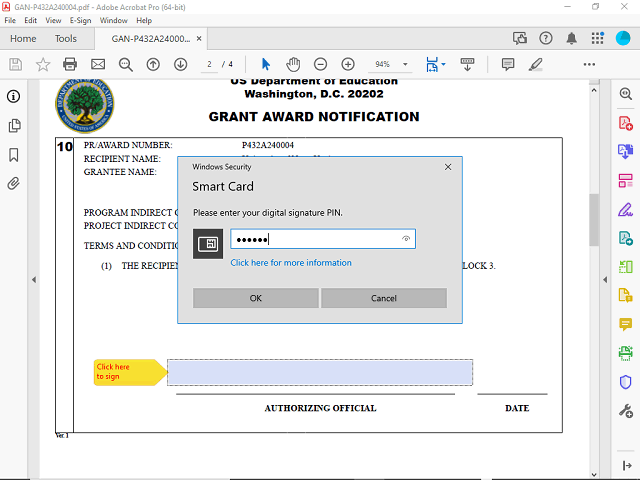640x480 pixels.
Task: Zoom in with the plus icon
Action: tap(348, 64)
